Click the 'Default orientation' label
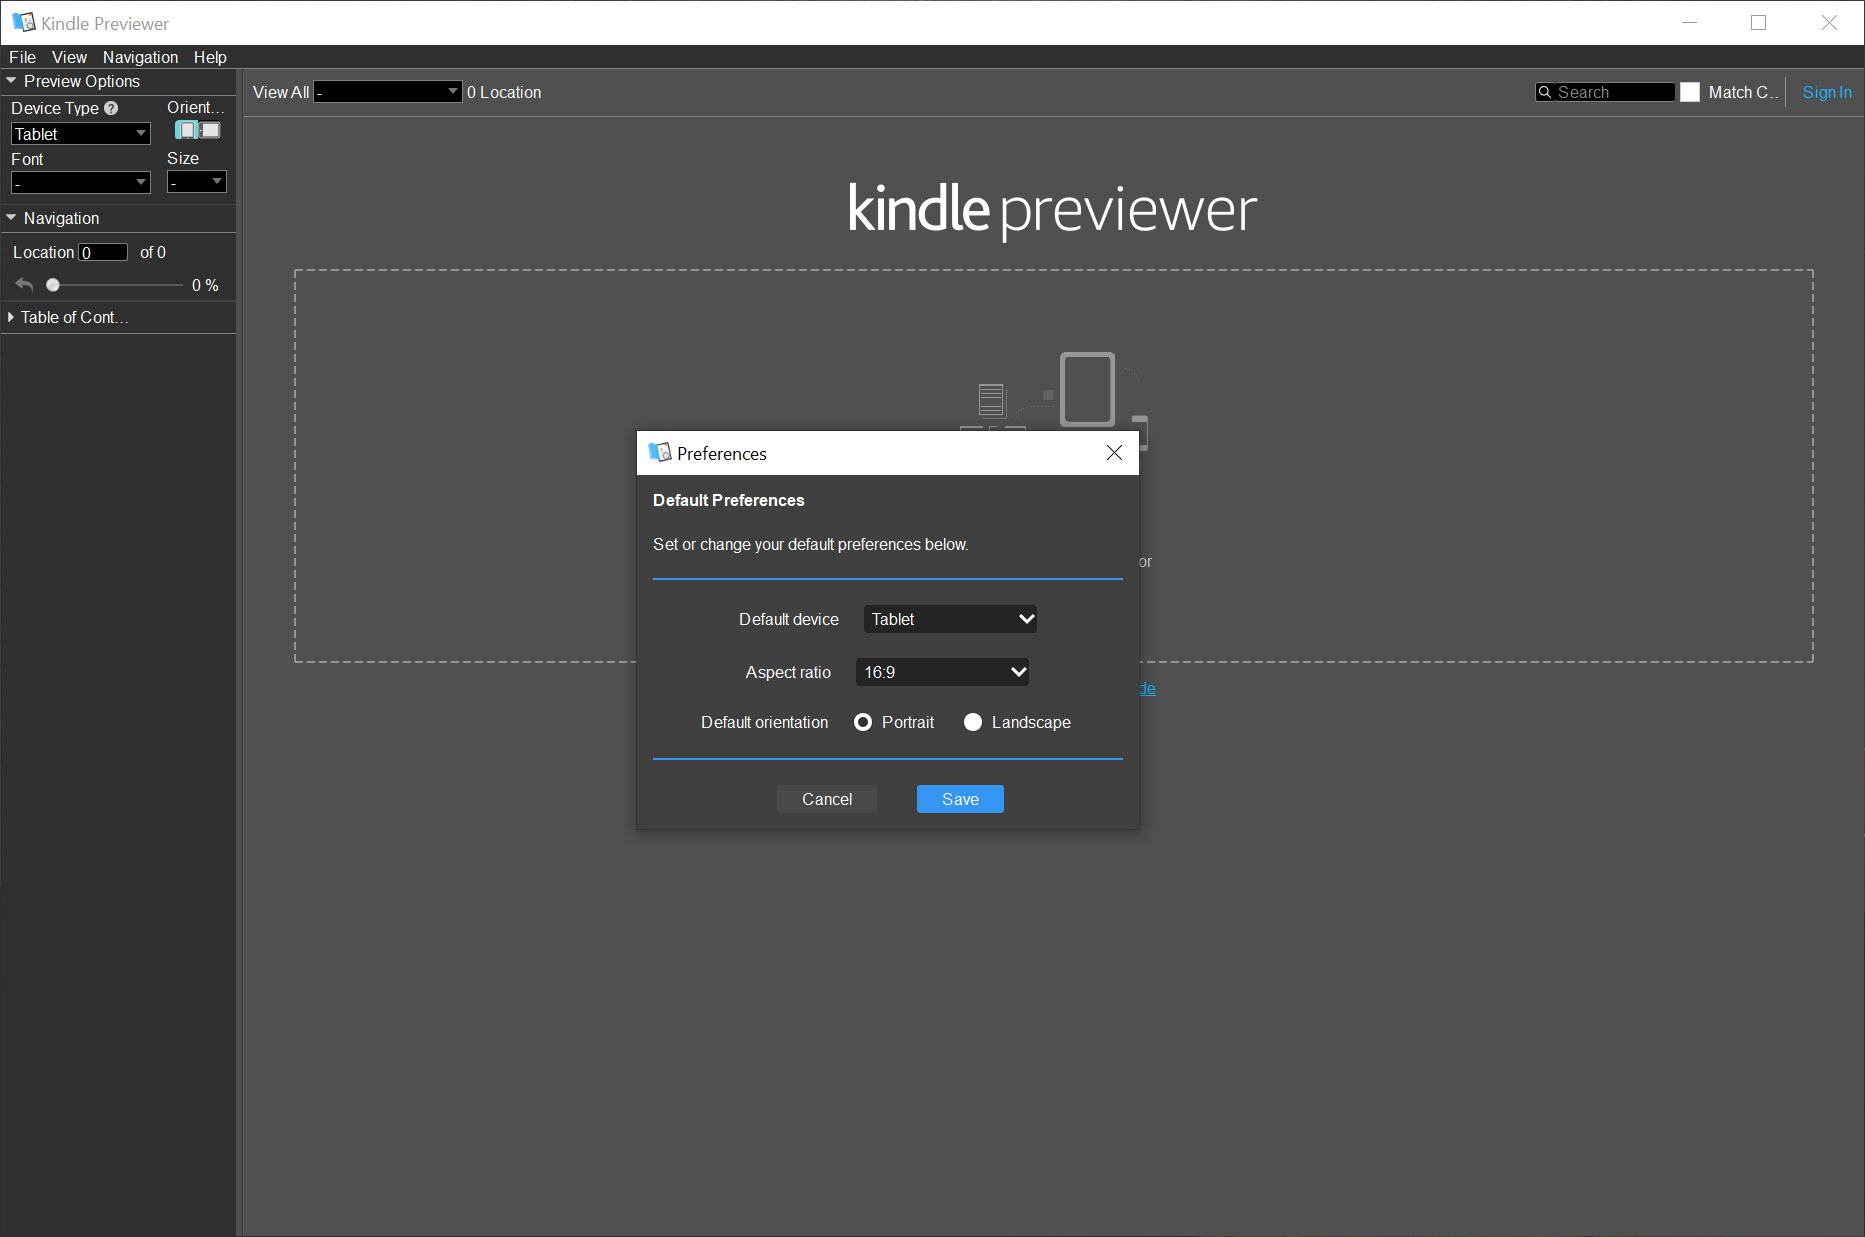This screenshot has height=1237, width=1865. tap(764, 722)
